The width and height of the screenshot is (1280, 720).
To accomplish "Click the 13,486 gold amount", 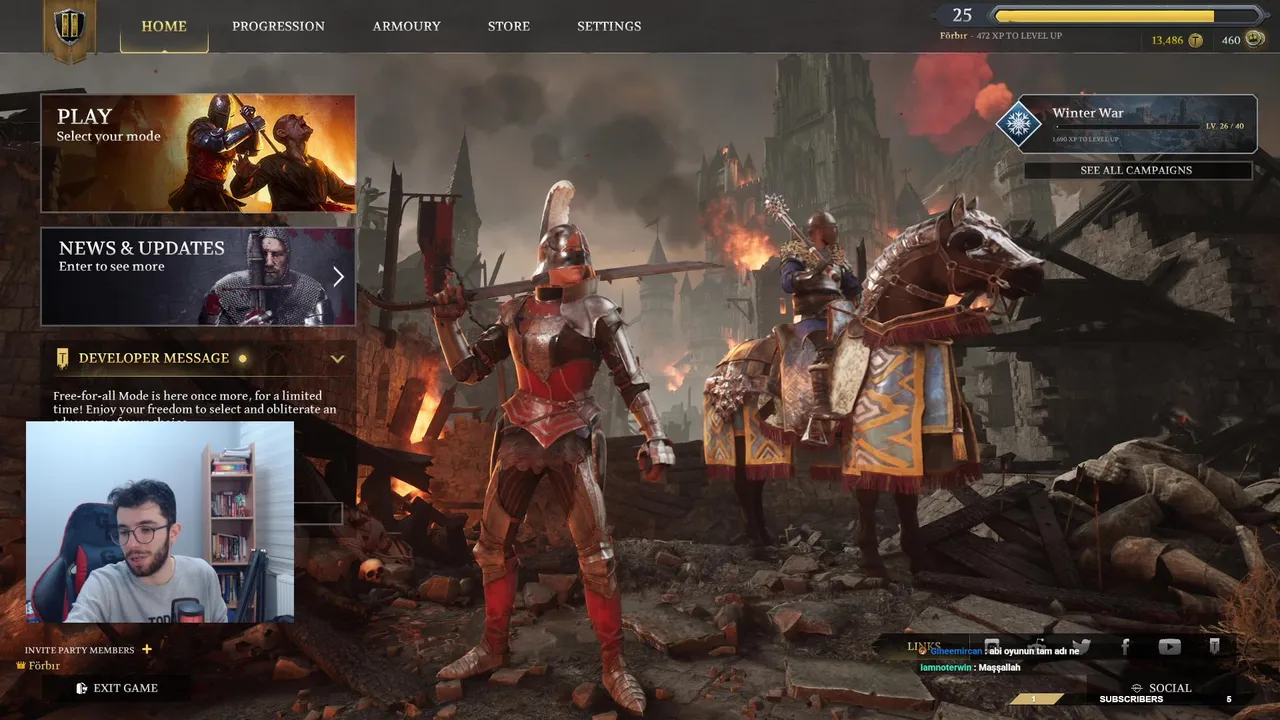I will [1167, 40].
